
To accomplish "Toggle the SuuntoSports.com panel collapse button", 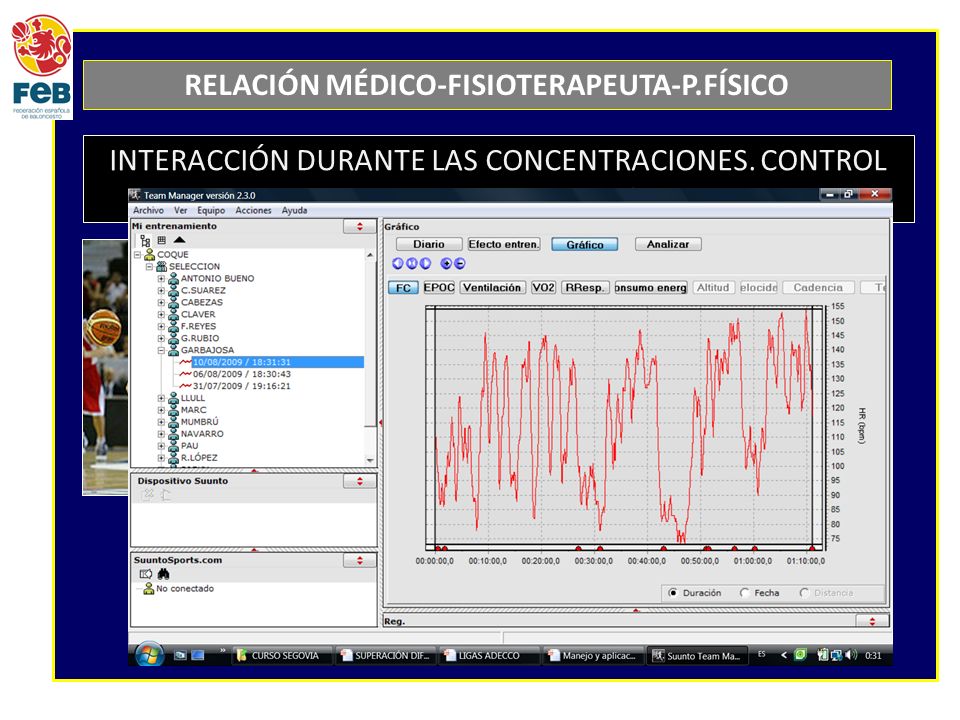I will 360,560.
